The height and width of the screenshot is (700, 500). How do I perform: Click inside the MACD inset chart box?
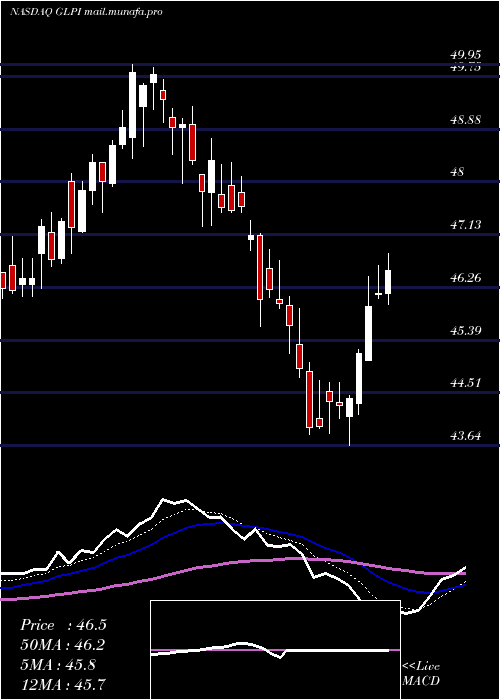275,650
